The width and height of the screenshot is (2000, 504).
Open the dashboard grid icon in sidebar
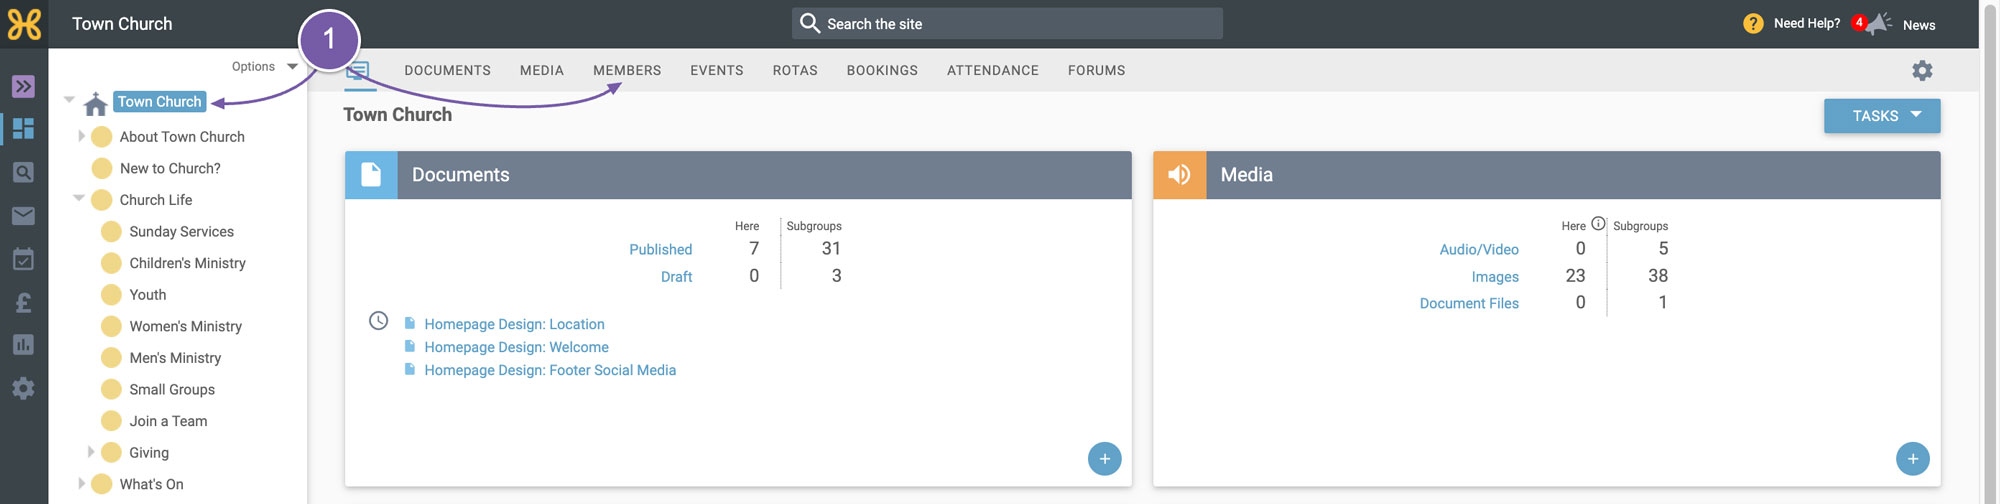[23, 129]
